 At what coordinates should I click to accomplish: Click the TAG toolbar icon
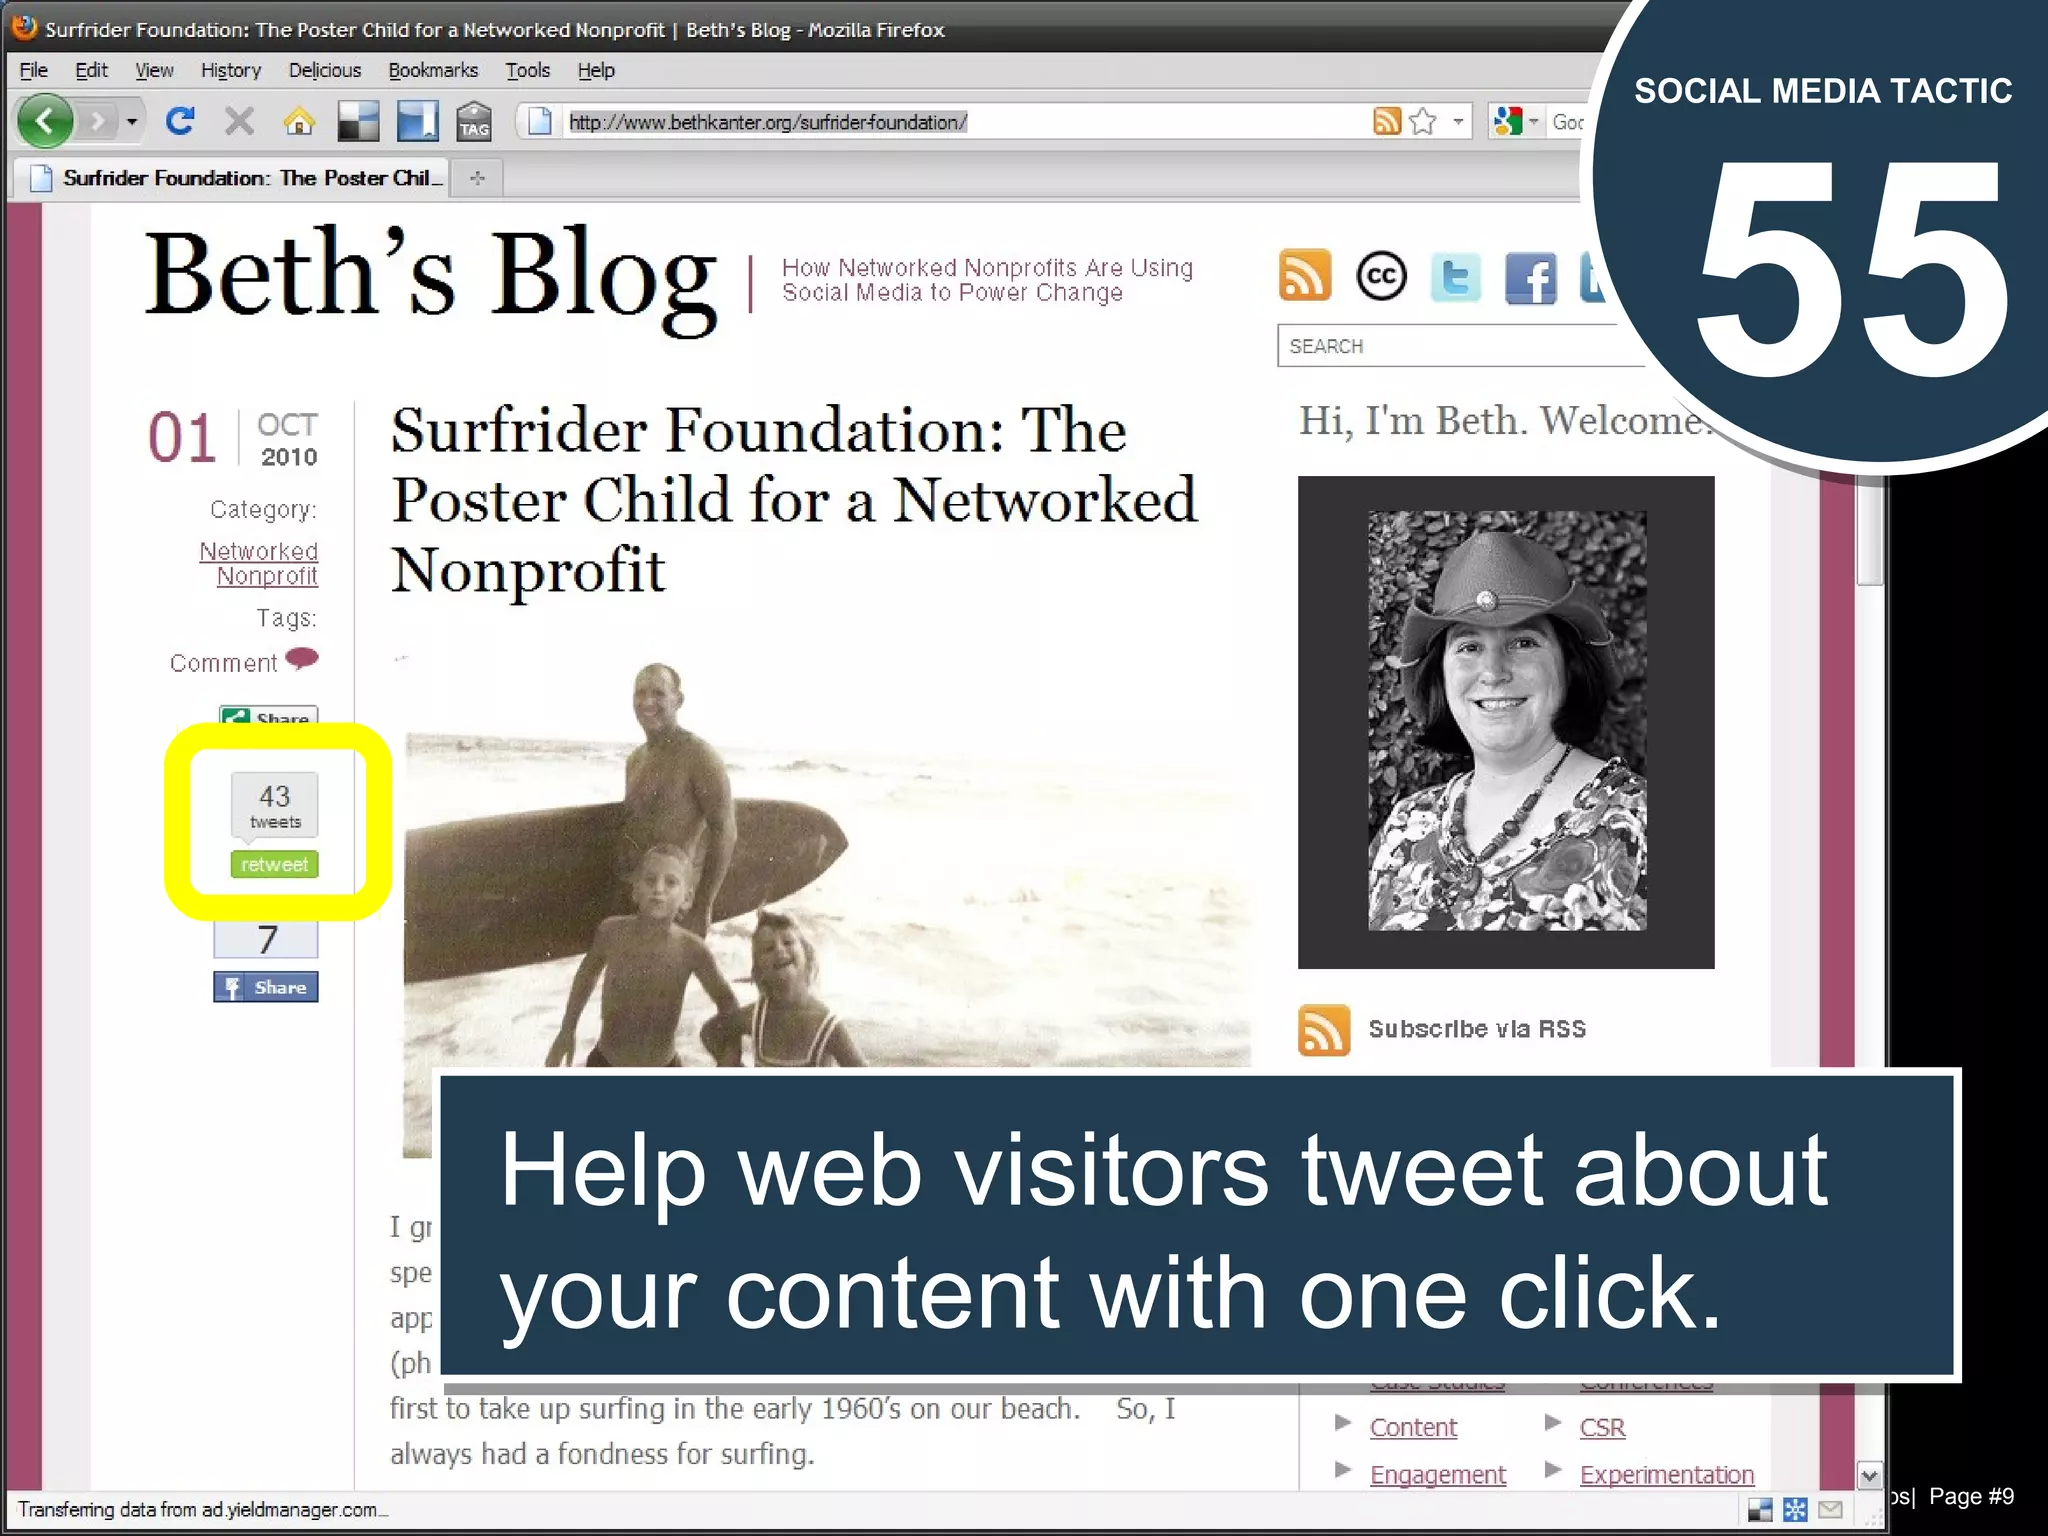[x=474, y=122]
